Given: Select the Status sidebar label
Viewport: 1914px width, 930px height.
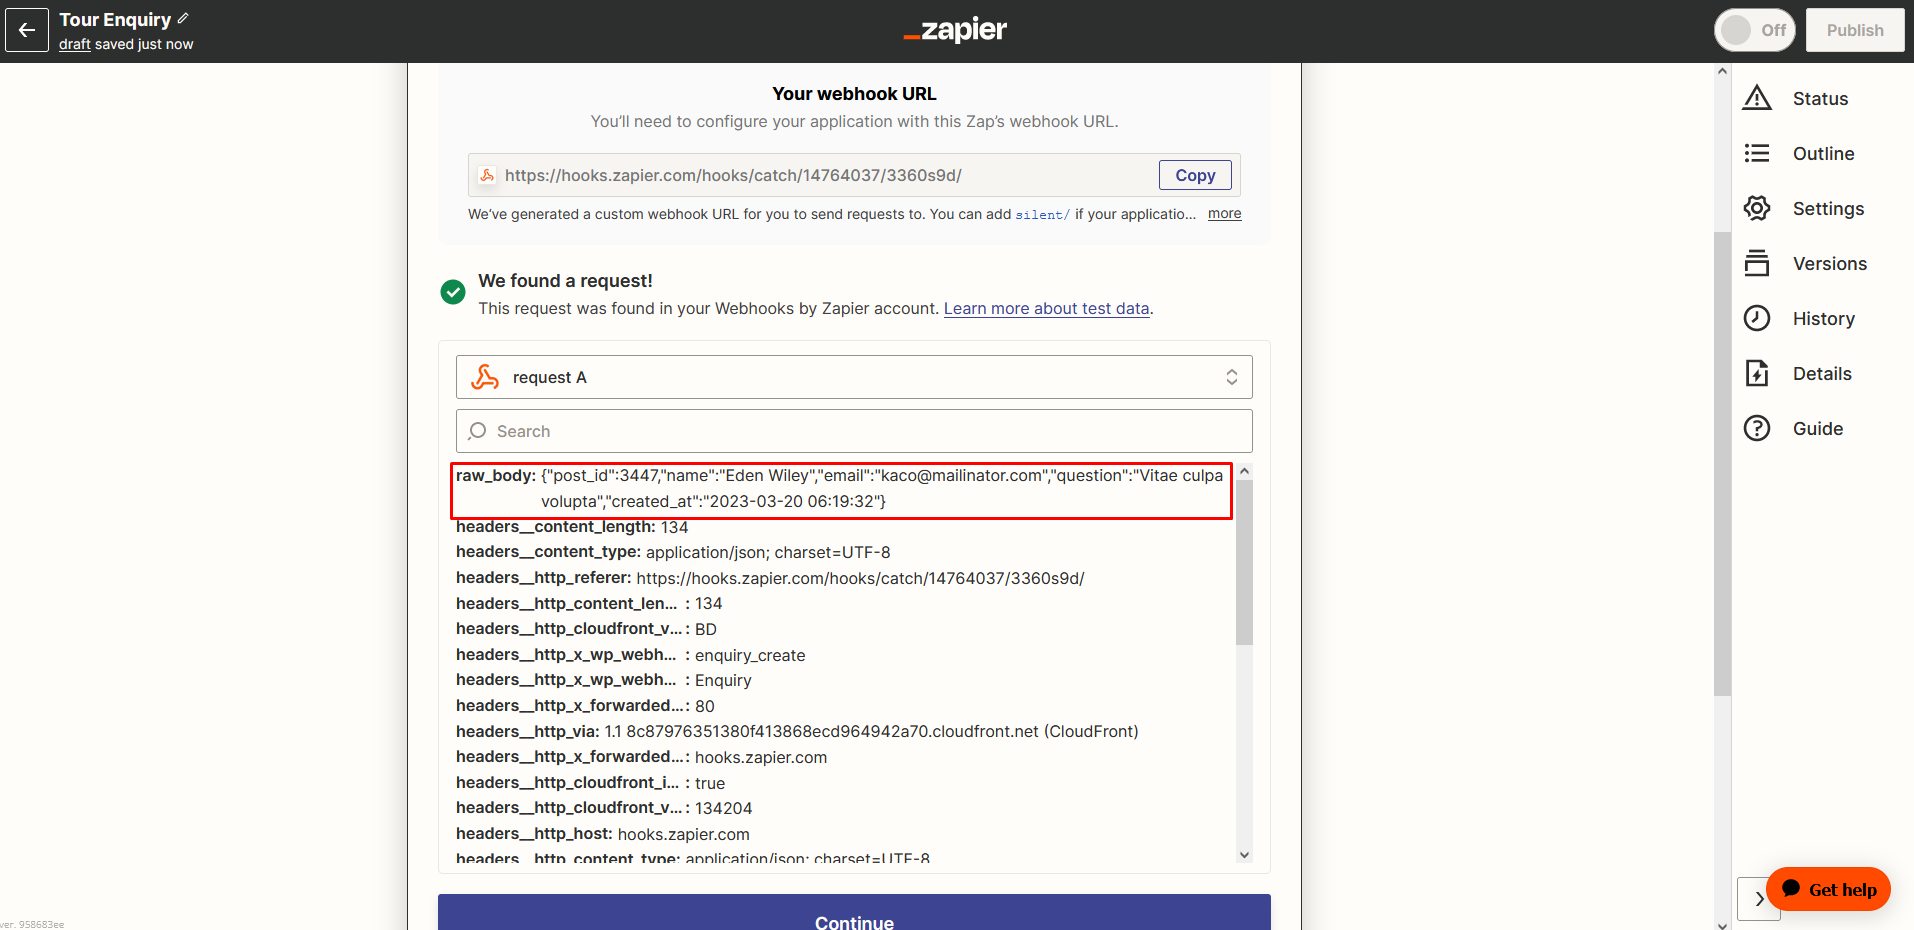Looking at the screenshot, I should 1820,98.
